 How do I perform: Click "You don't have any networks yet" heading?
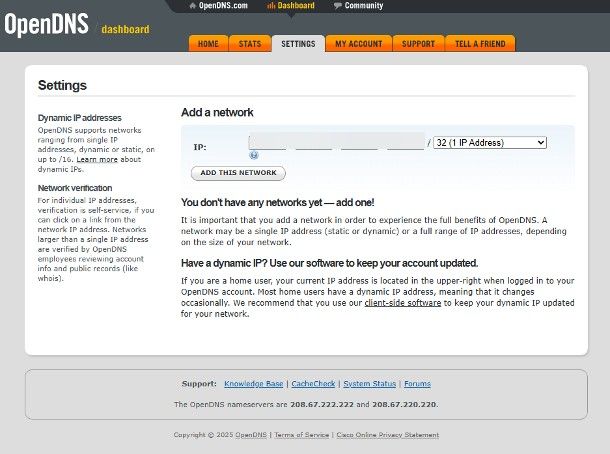pos(277,202)
